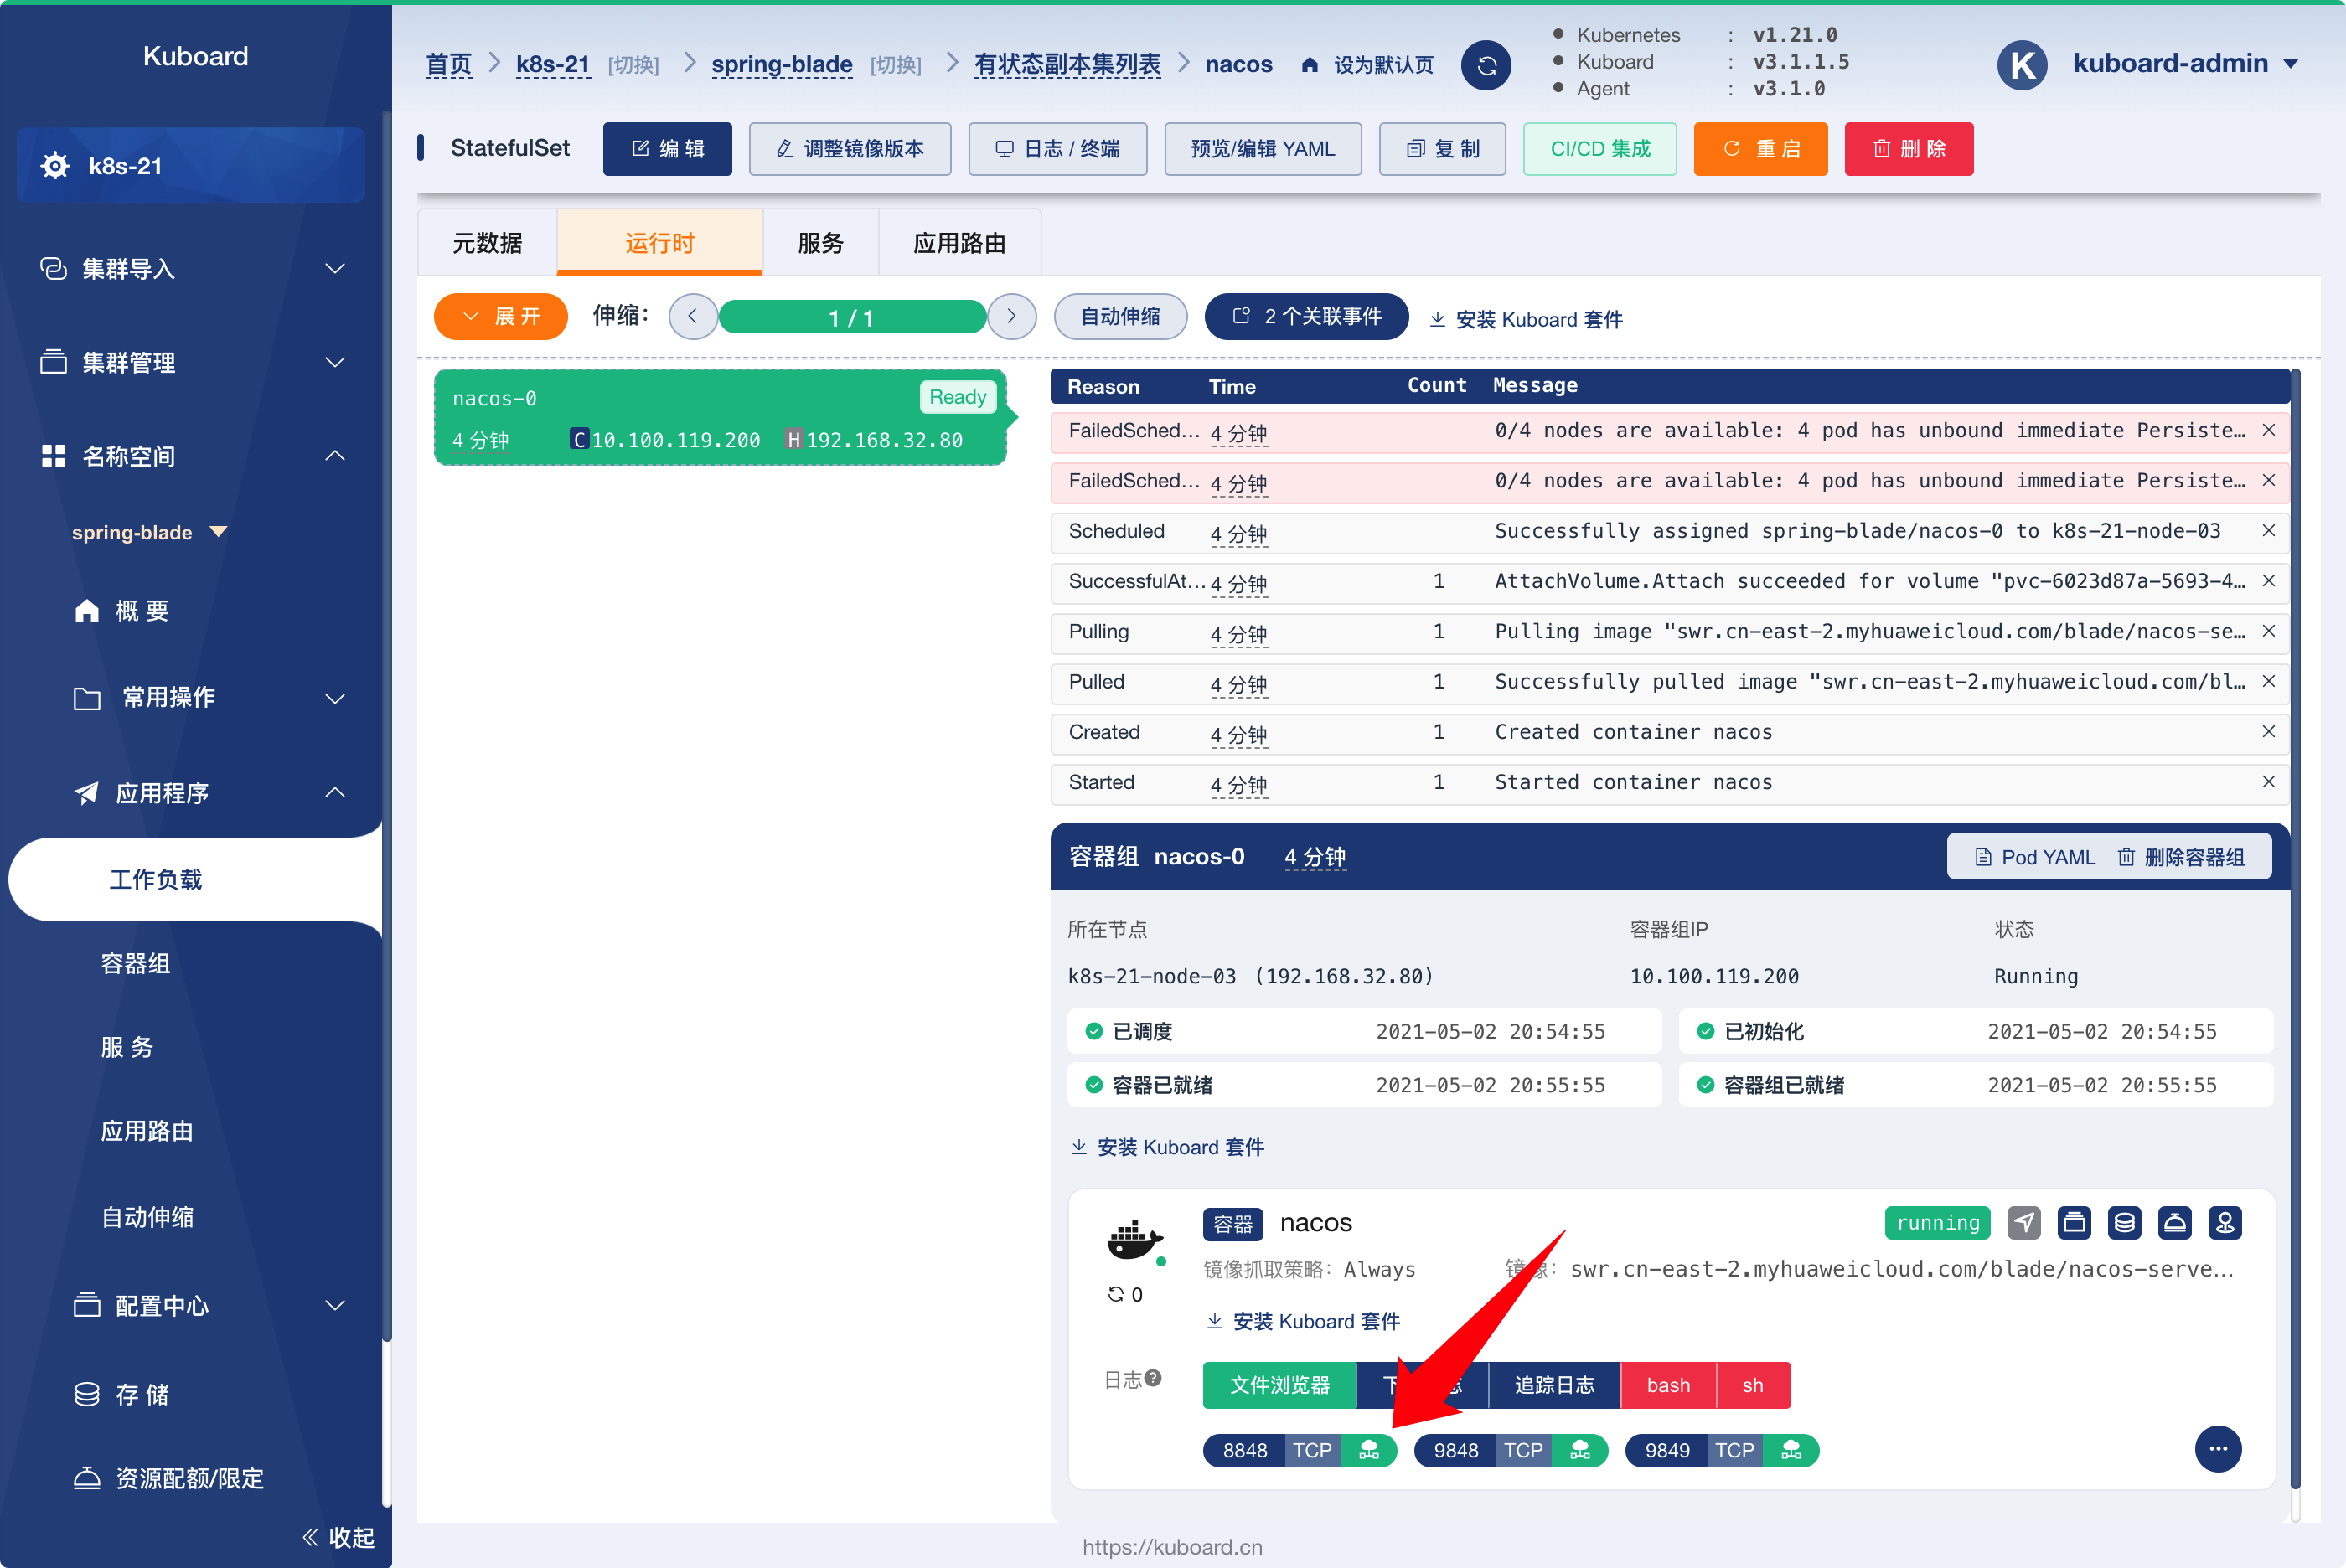Click the refresh circular arrow icon
The height and width of the screenshot is (1568, 2346).
tap(1486, 65)
